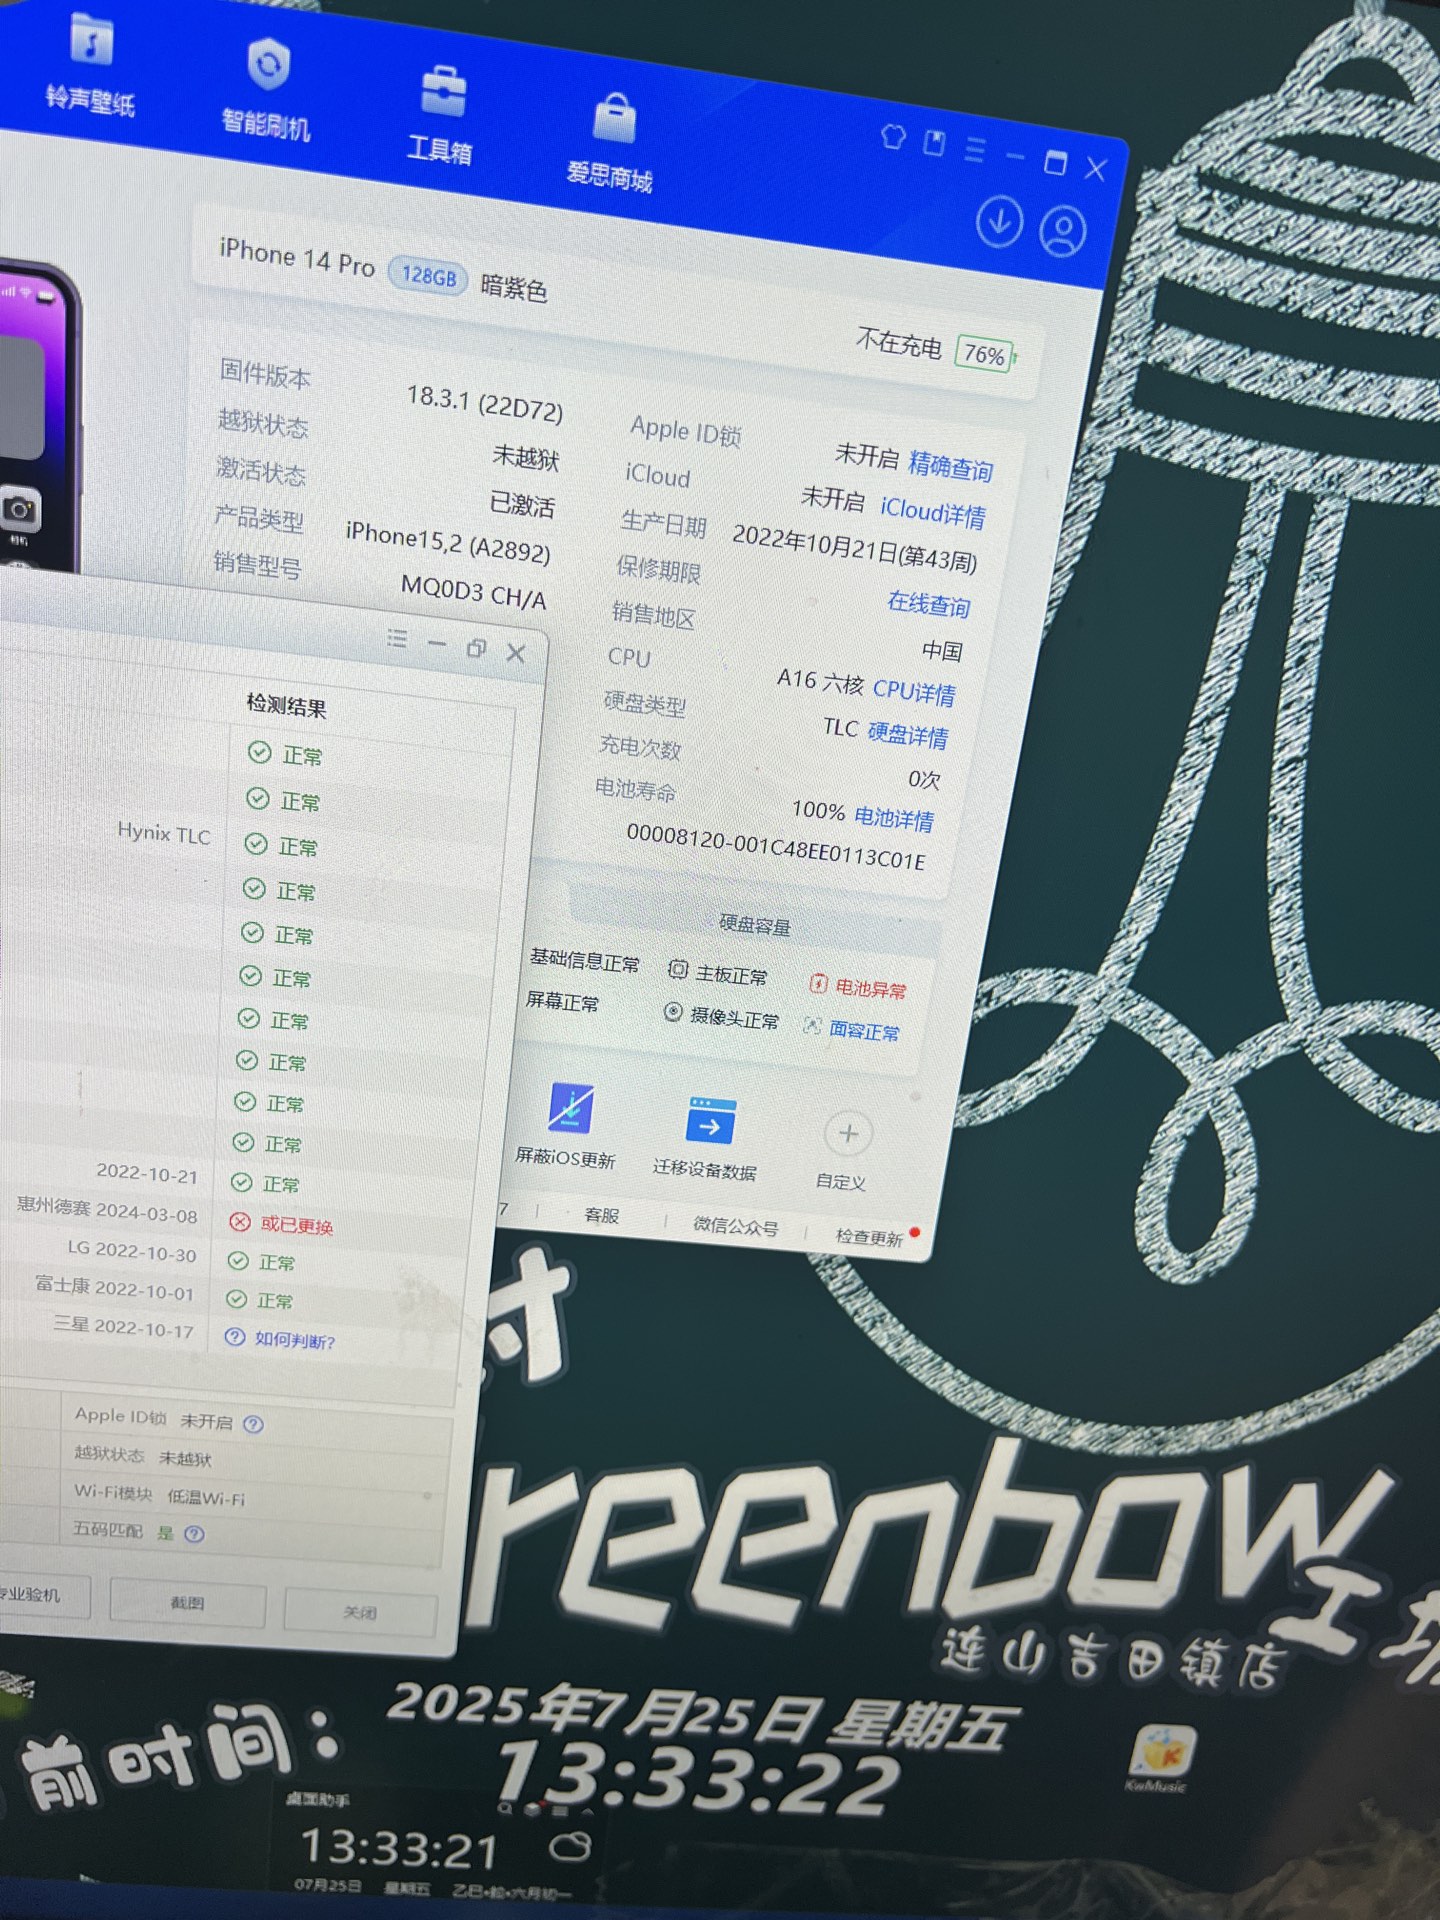
Task: Open the 铃声壁纸 ringtone wallpaper section
Action: click(x=91, y=65)
